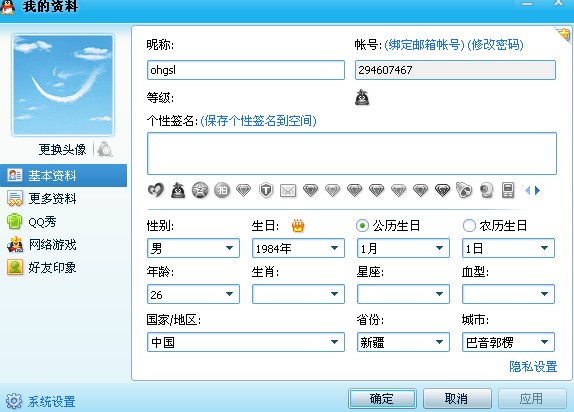Click the grey heart icon under the signature box
This screenshot has width=574, height=412.
156,190
